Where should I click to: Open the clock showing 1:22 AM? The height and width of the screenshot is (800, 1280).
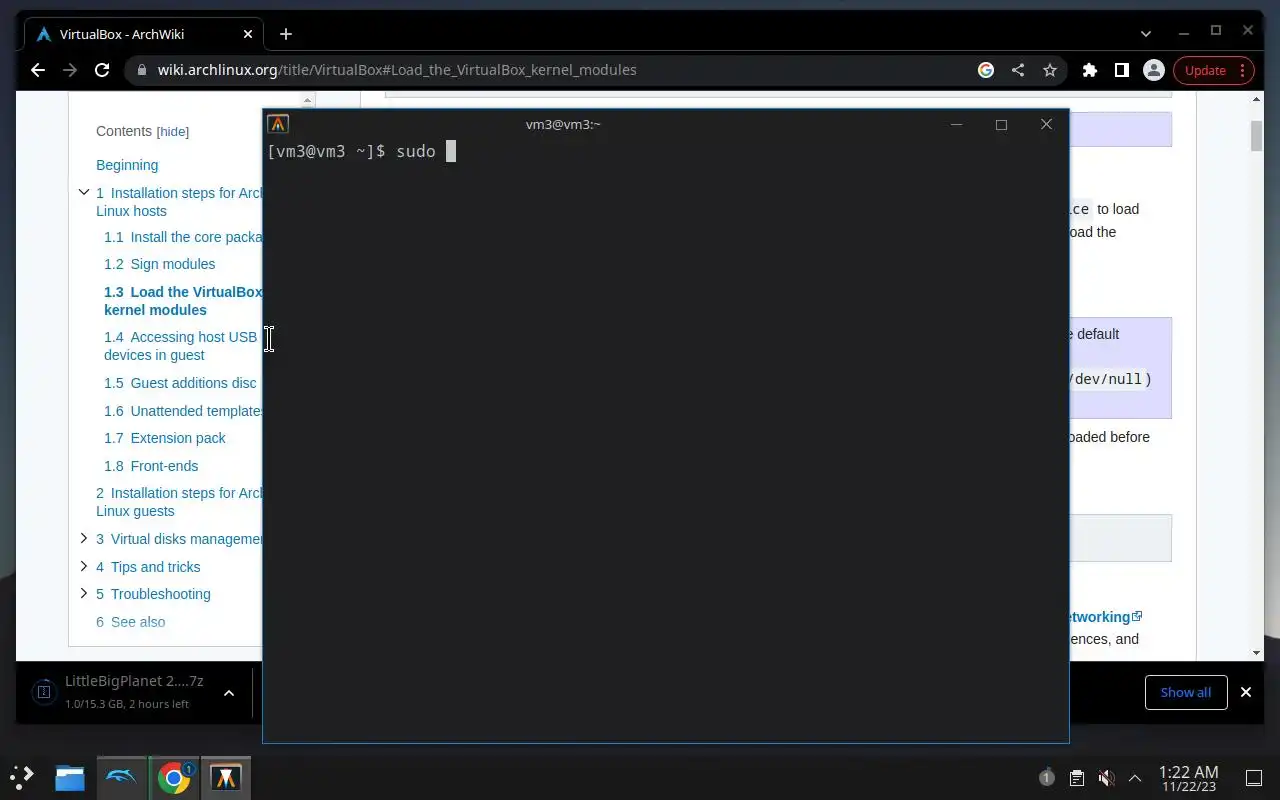click(x=1188, y=777)
